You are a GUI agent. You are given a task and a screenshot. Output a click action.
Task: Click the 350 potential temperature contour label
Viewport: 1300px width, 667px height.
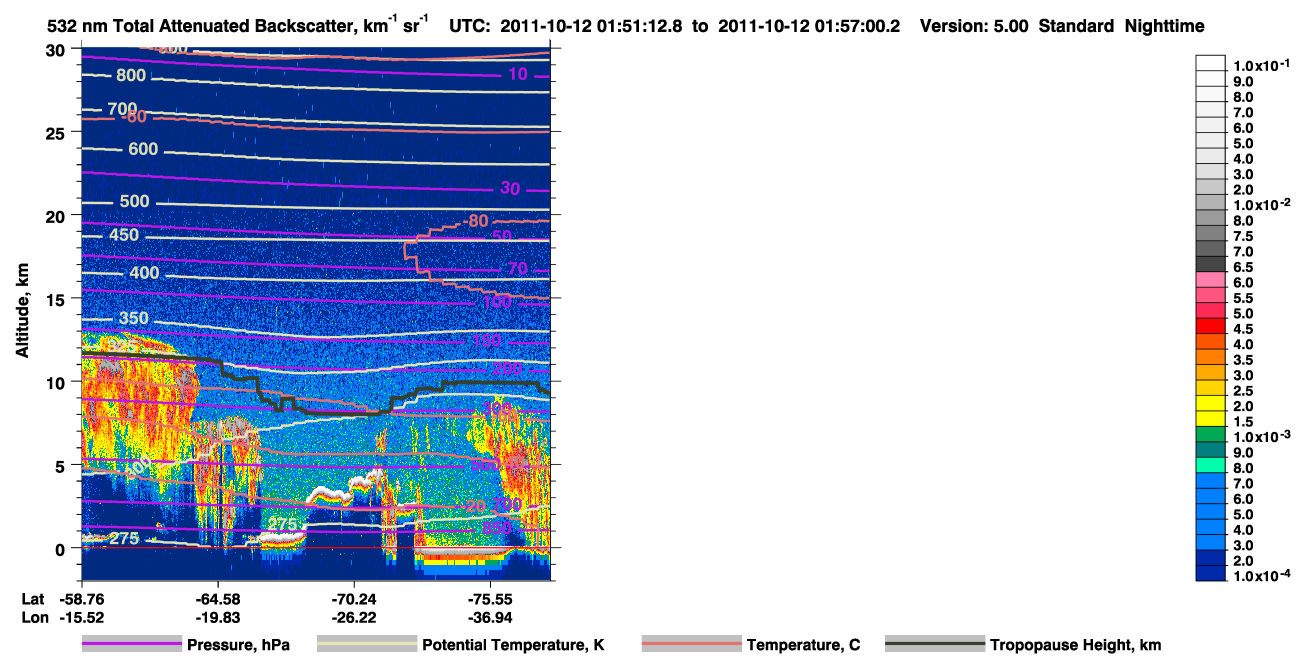click(134, 318)
